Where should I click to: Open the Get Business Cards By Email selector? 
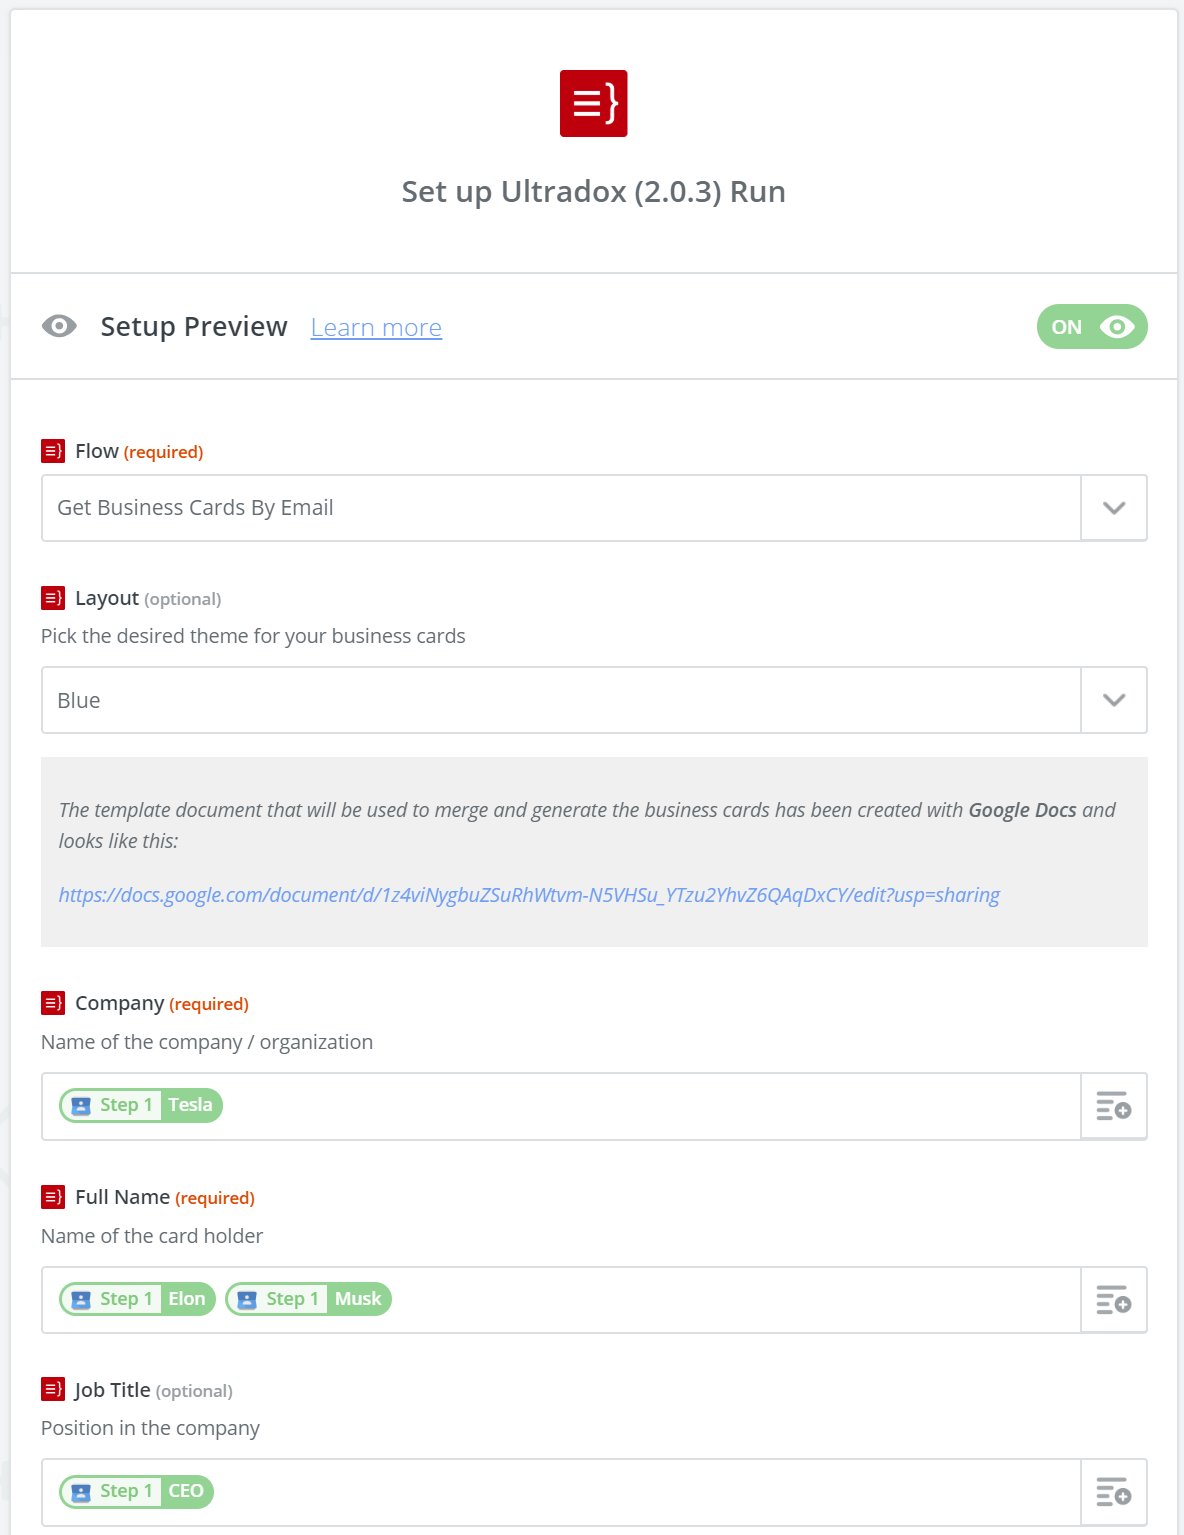pos(561,508)
